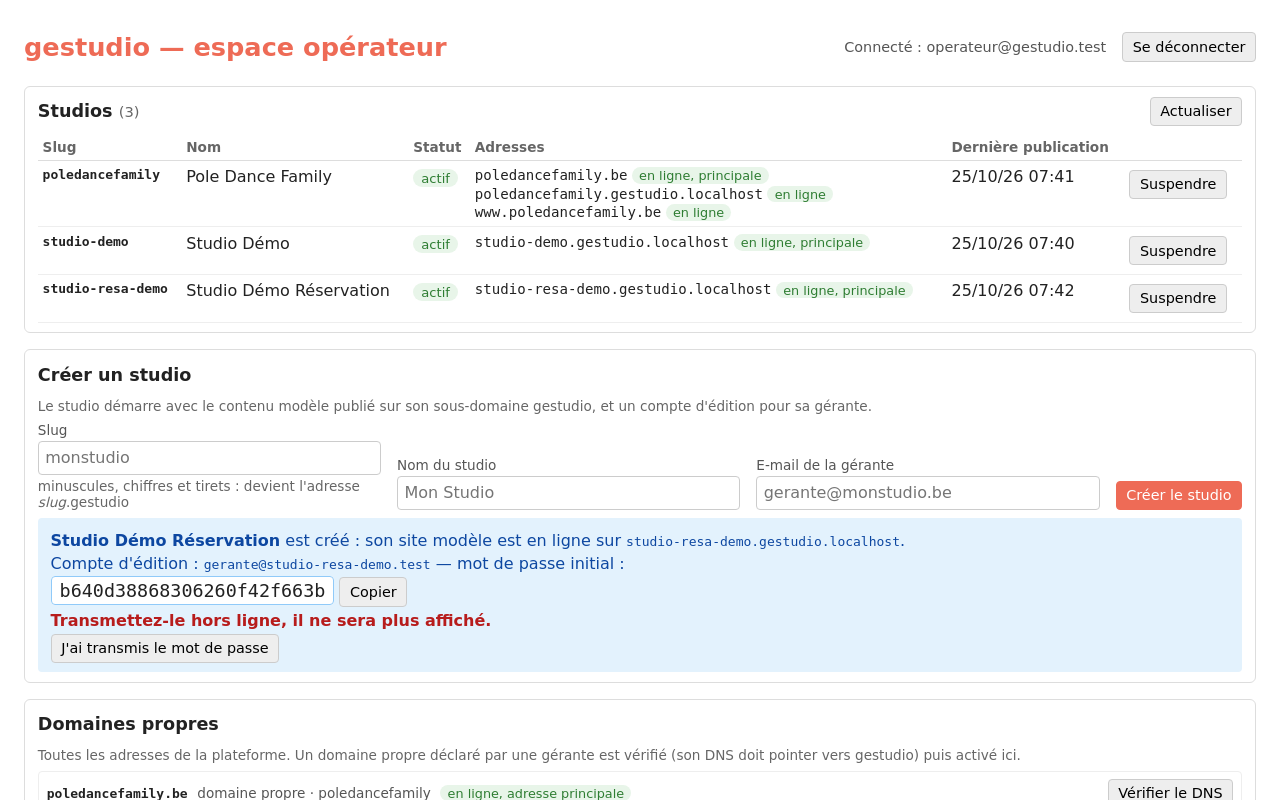Viewport: 1280px width, 800px height.
Task: Confirm with J'ai transmis le mot de passe
Action: (x=165, y=648)
